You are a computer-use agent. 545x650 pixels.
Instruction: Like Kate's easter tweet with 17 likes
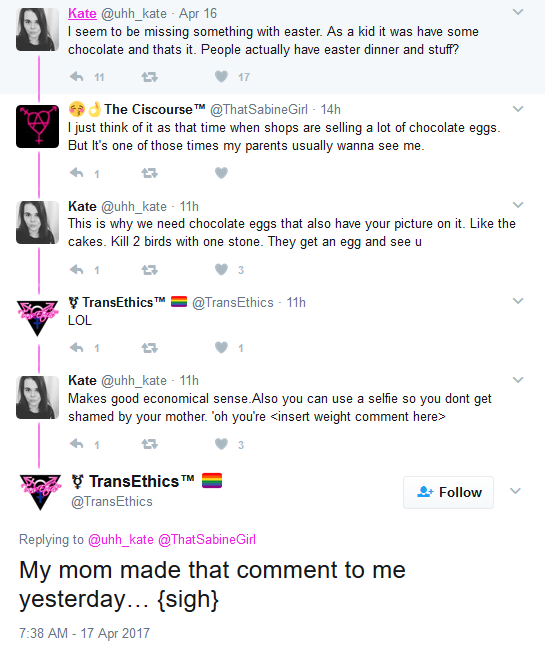[221, 76]
